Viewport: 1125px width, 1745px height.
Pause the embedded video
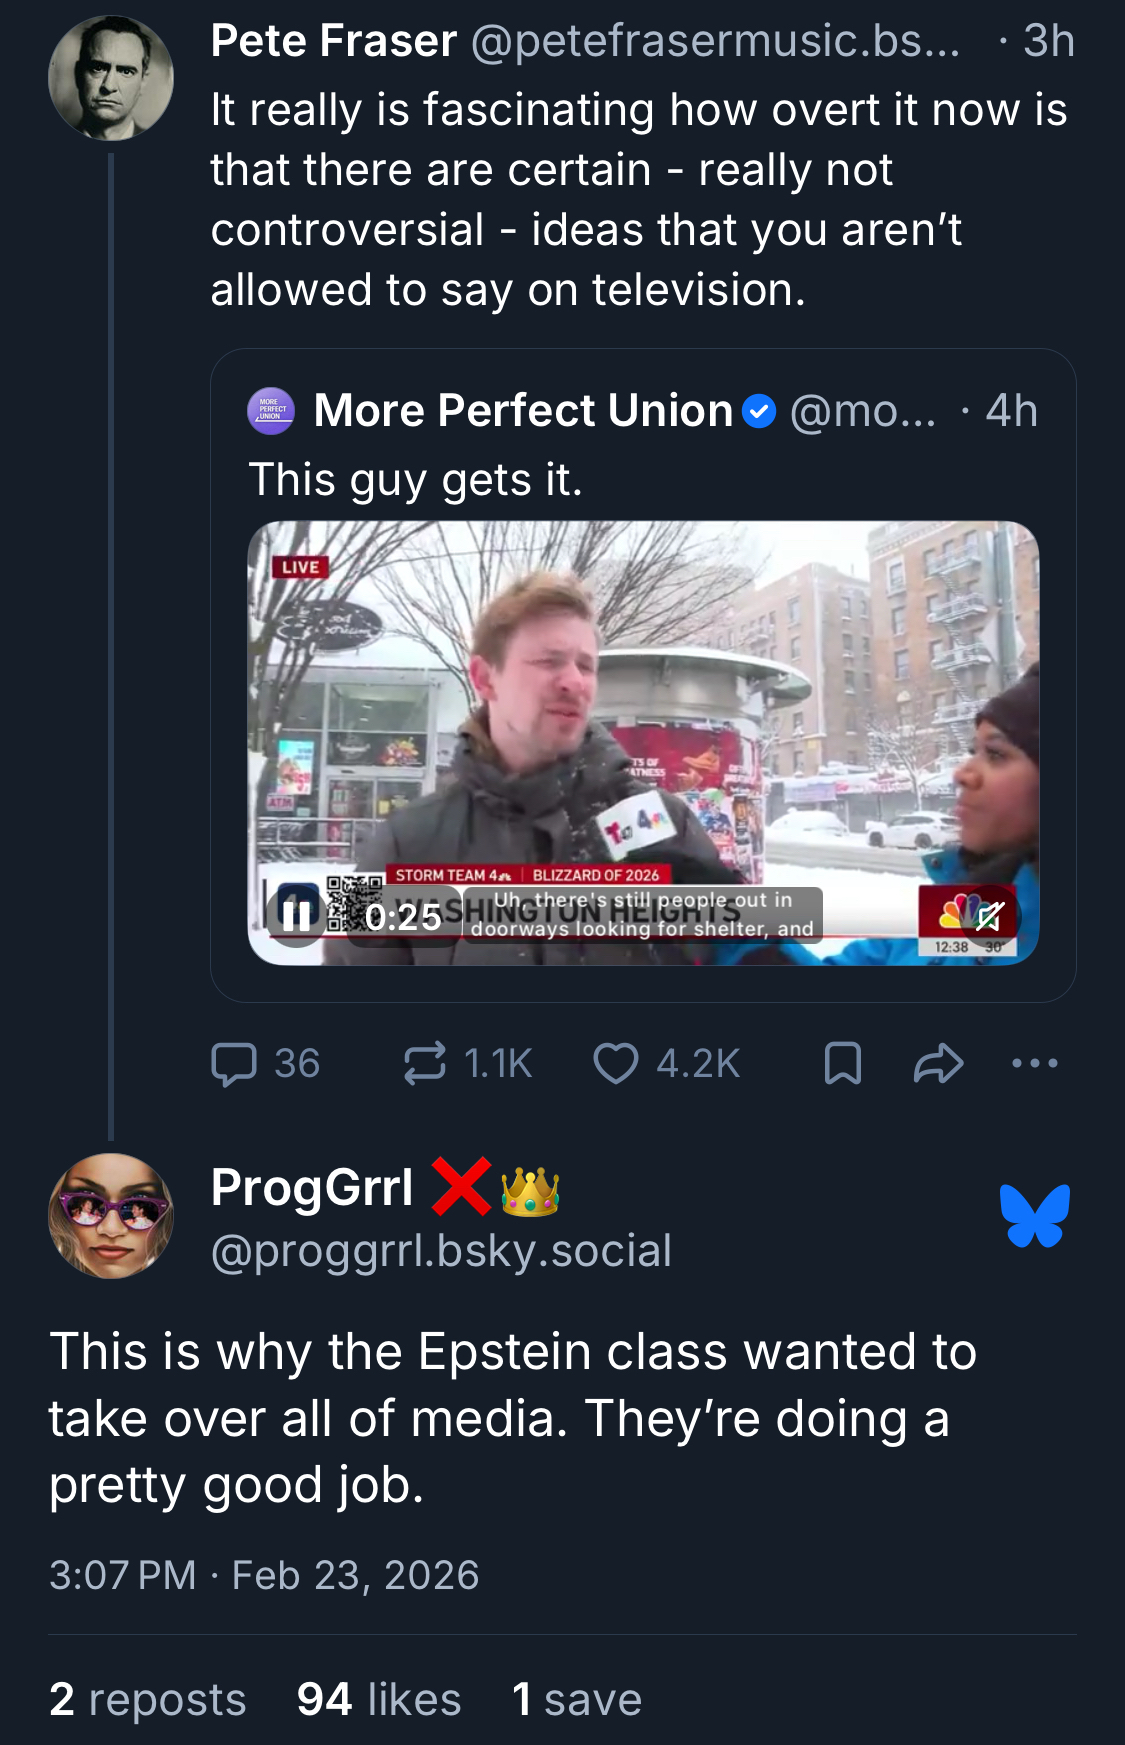click(x=297, y=916)
